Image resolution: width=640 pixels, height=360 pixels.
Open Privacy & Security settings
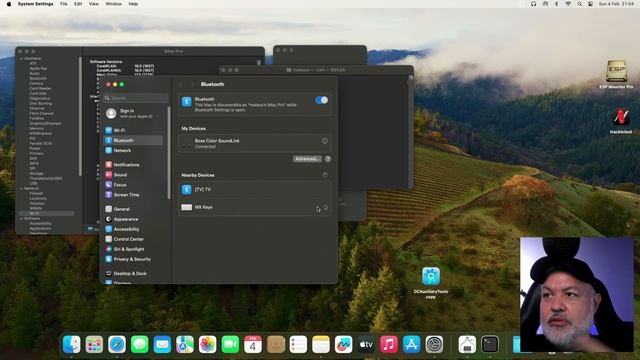(x=133, y=259)
